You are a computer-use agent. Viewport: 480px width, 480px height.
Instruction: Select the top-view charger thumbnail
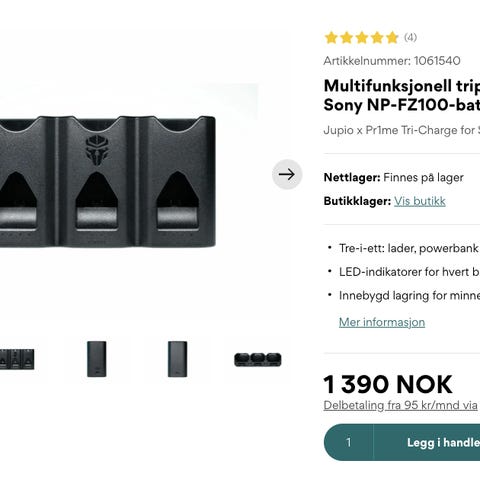[x=258, y=360]
